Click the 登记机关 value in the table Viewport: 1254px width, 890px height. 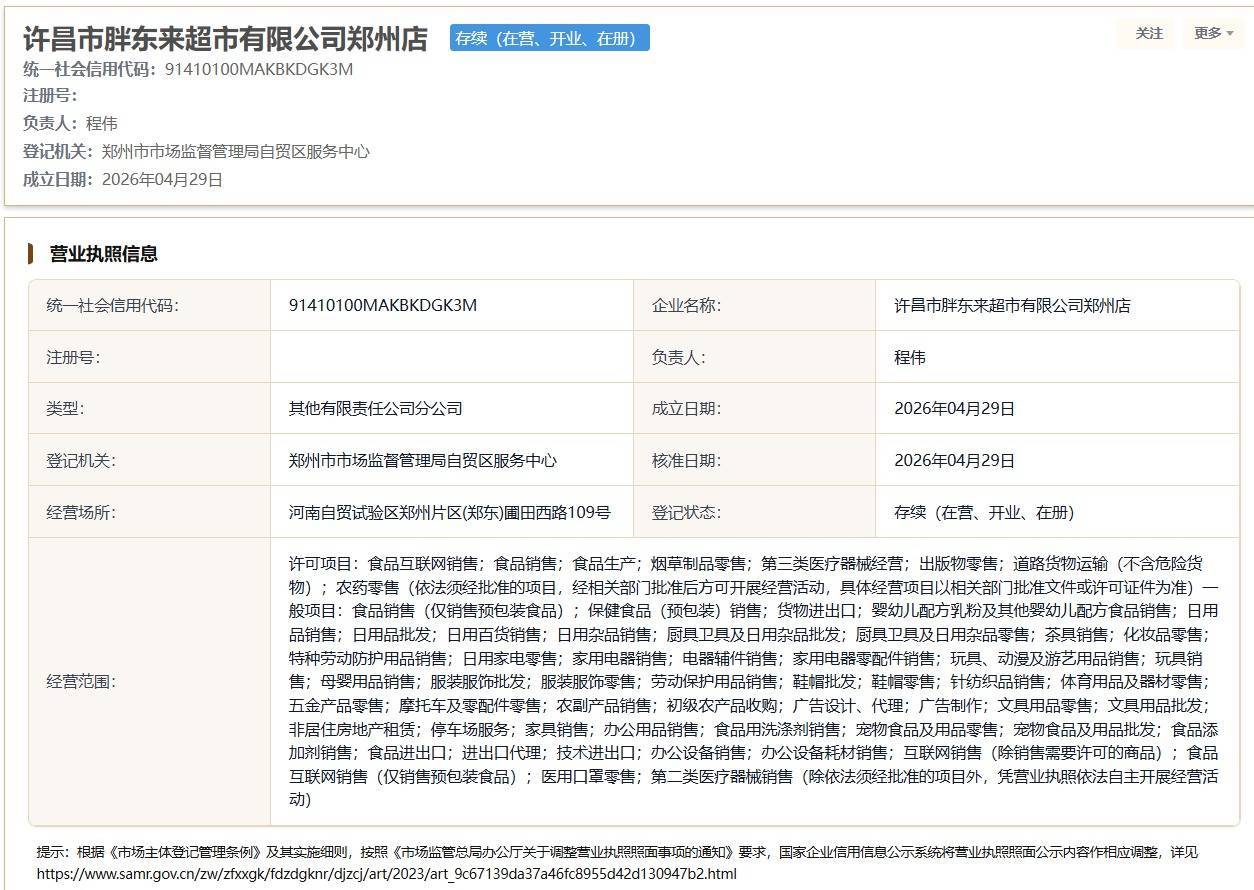click(x=422, y=460)
